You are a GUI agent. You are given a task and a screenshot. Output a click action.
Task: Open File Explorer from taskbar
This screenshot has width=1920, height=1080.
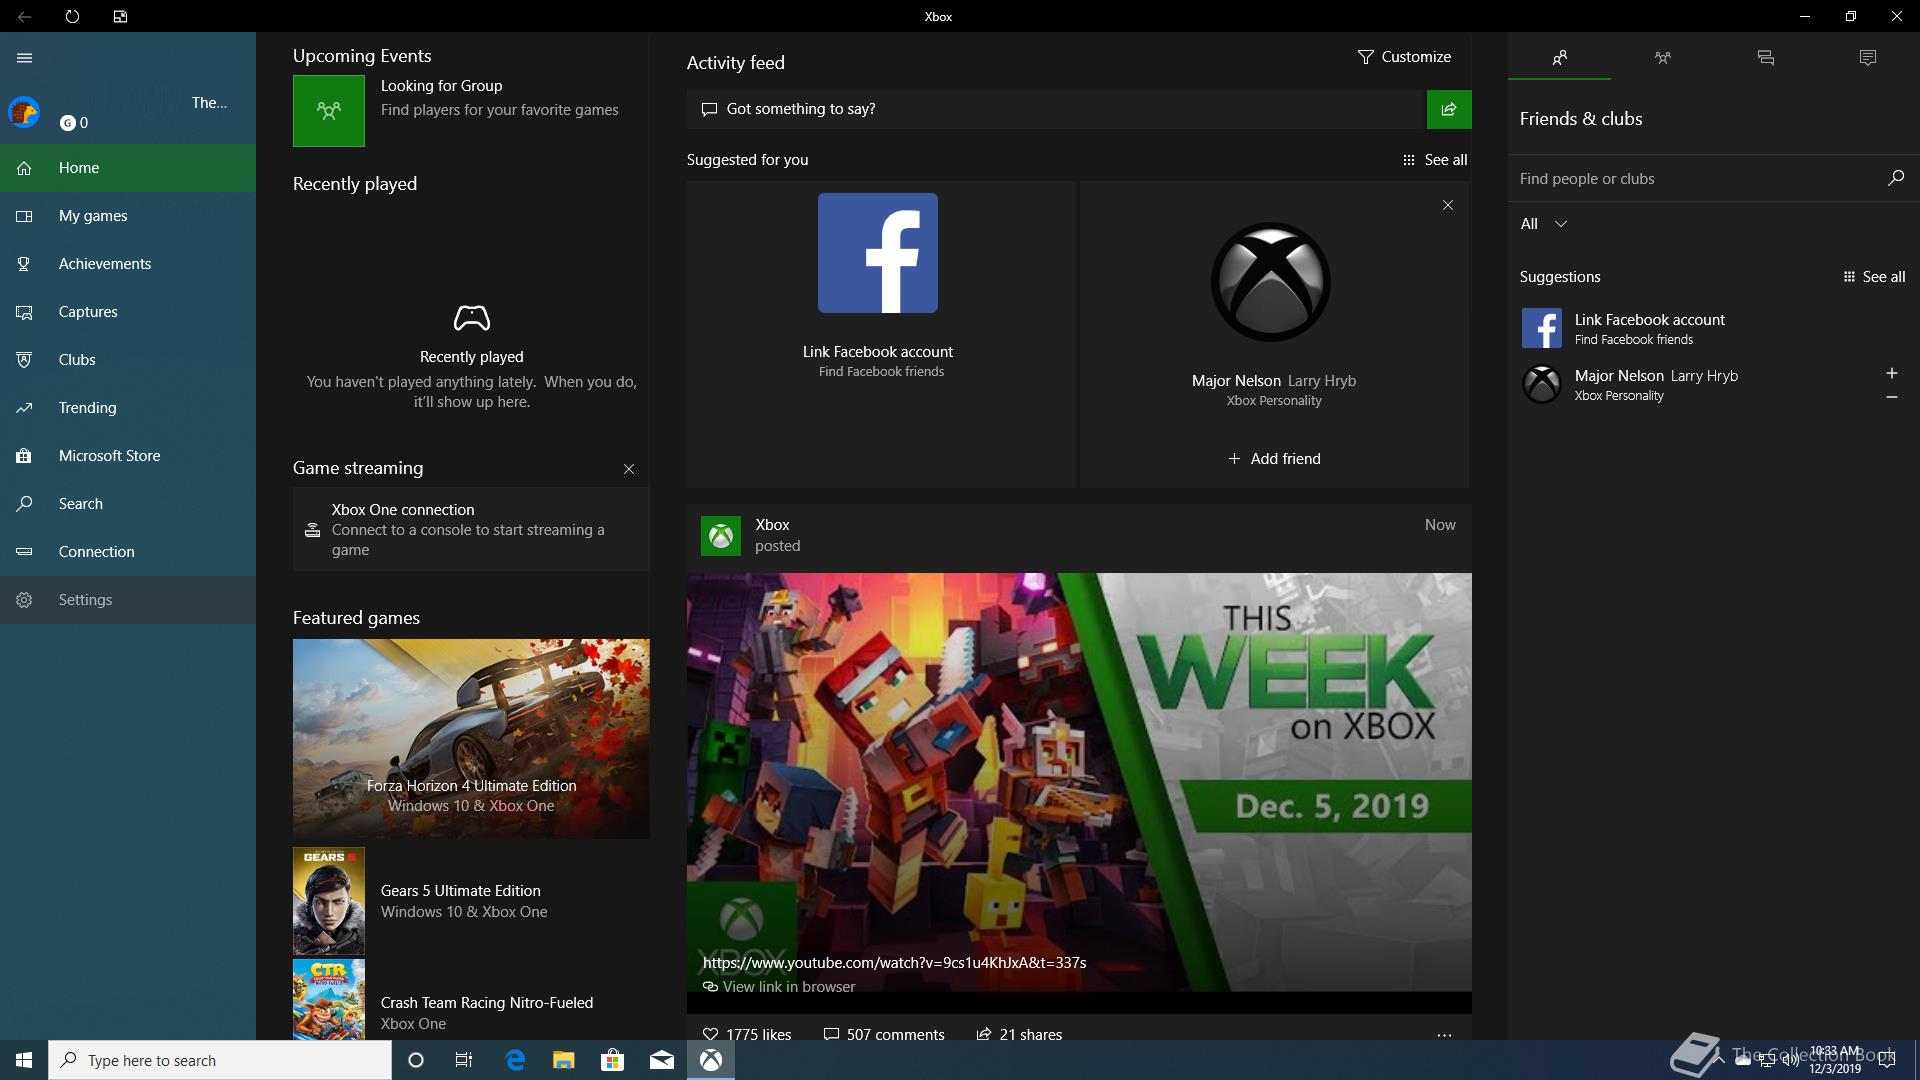tap(564, 1060)
